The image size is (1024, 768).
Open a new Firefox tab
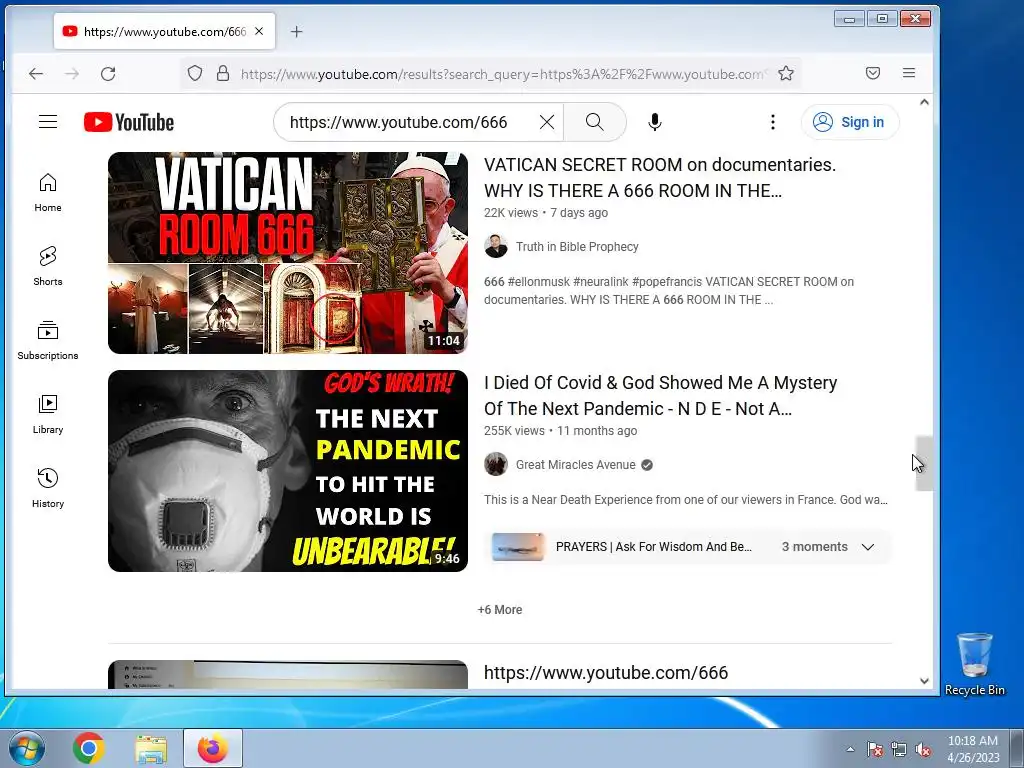[x=296, y=31]
